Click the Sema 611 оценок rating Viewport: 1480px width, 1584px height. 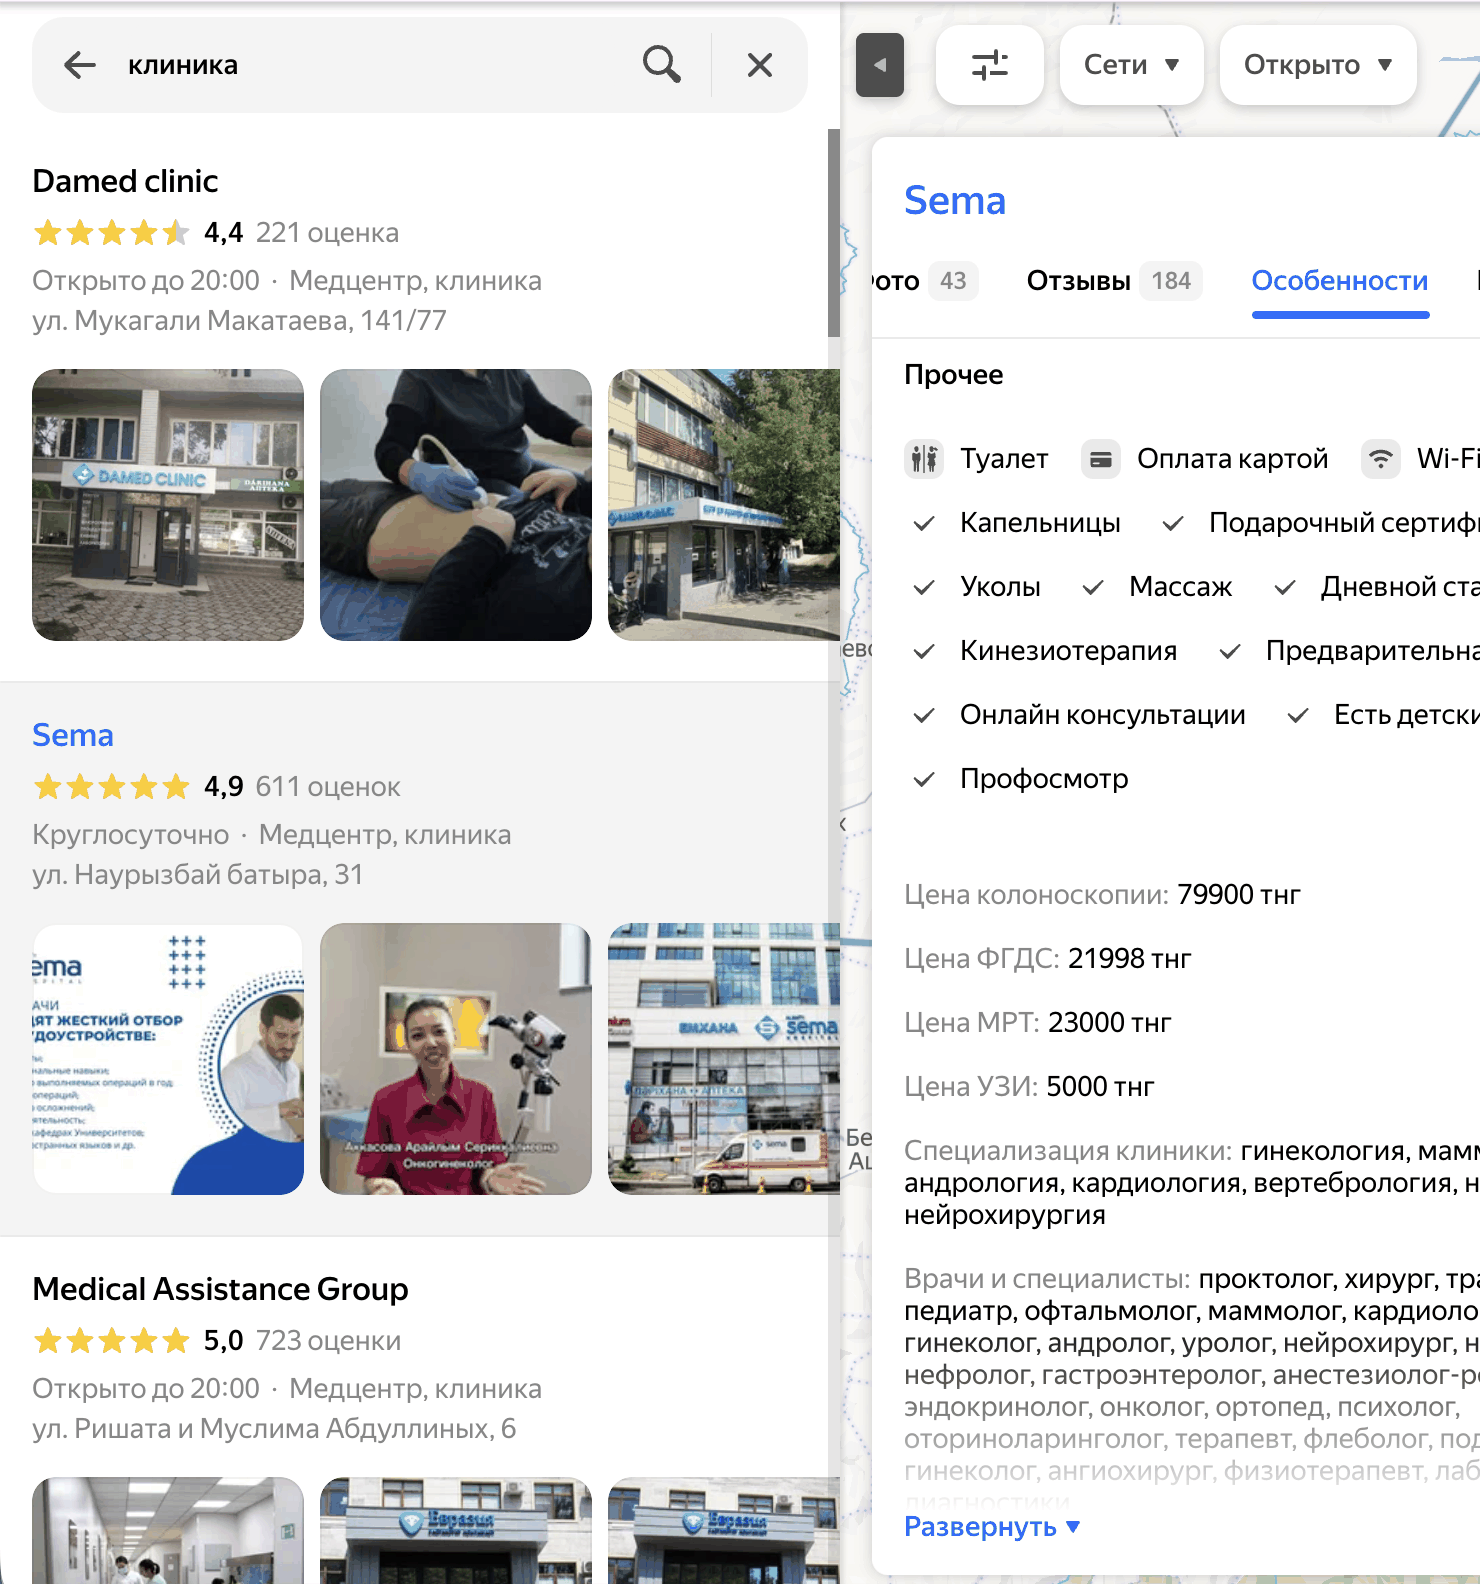[327, 787]
